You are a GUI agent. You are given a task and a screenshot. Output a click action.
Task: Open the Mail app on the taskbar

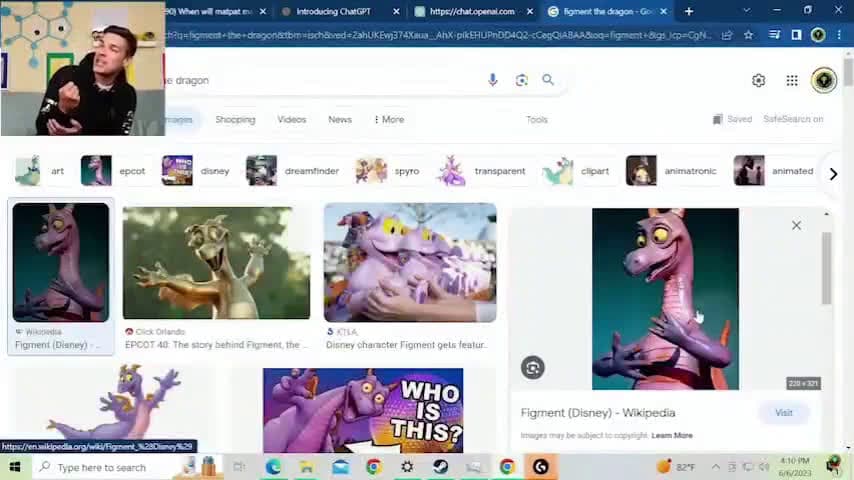[340, 467]
